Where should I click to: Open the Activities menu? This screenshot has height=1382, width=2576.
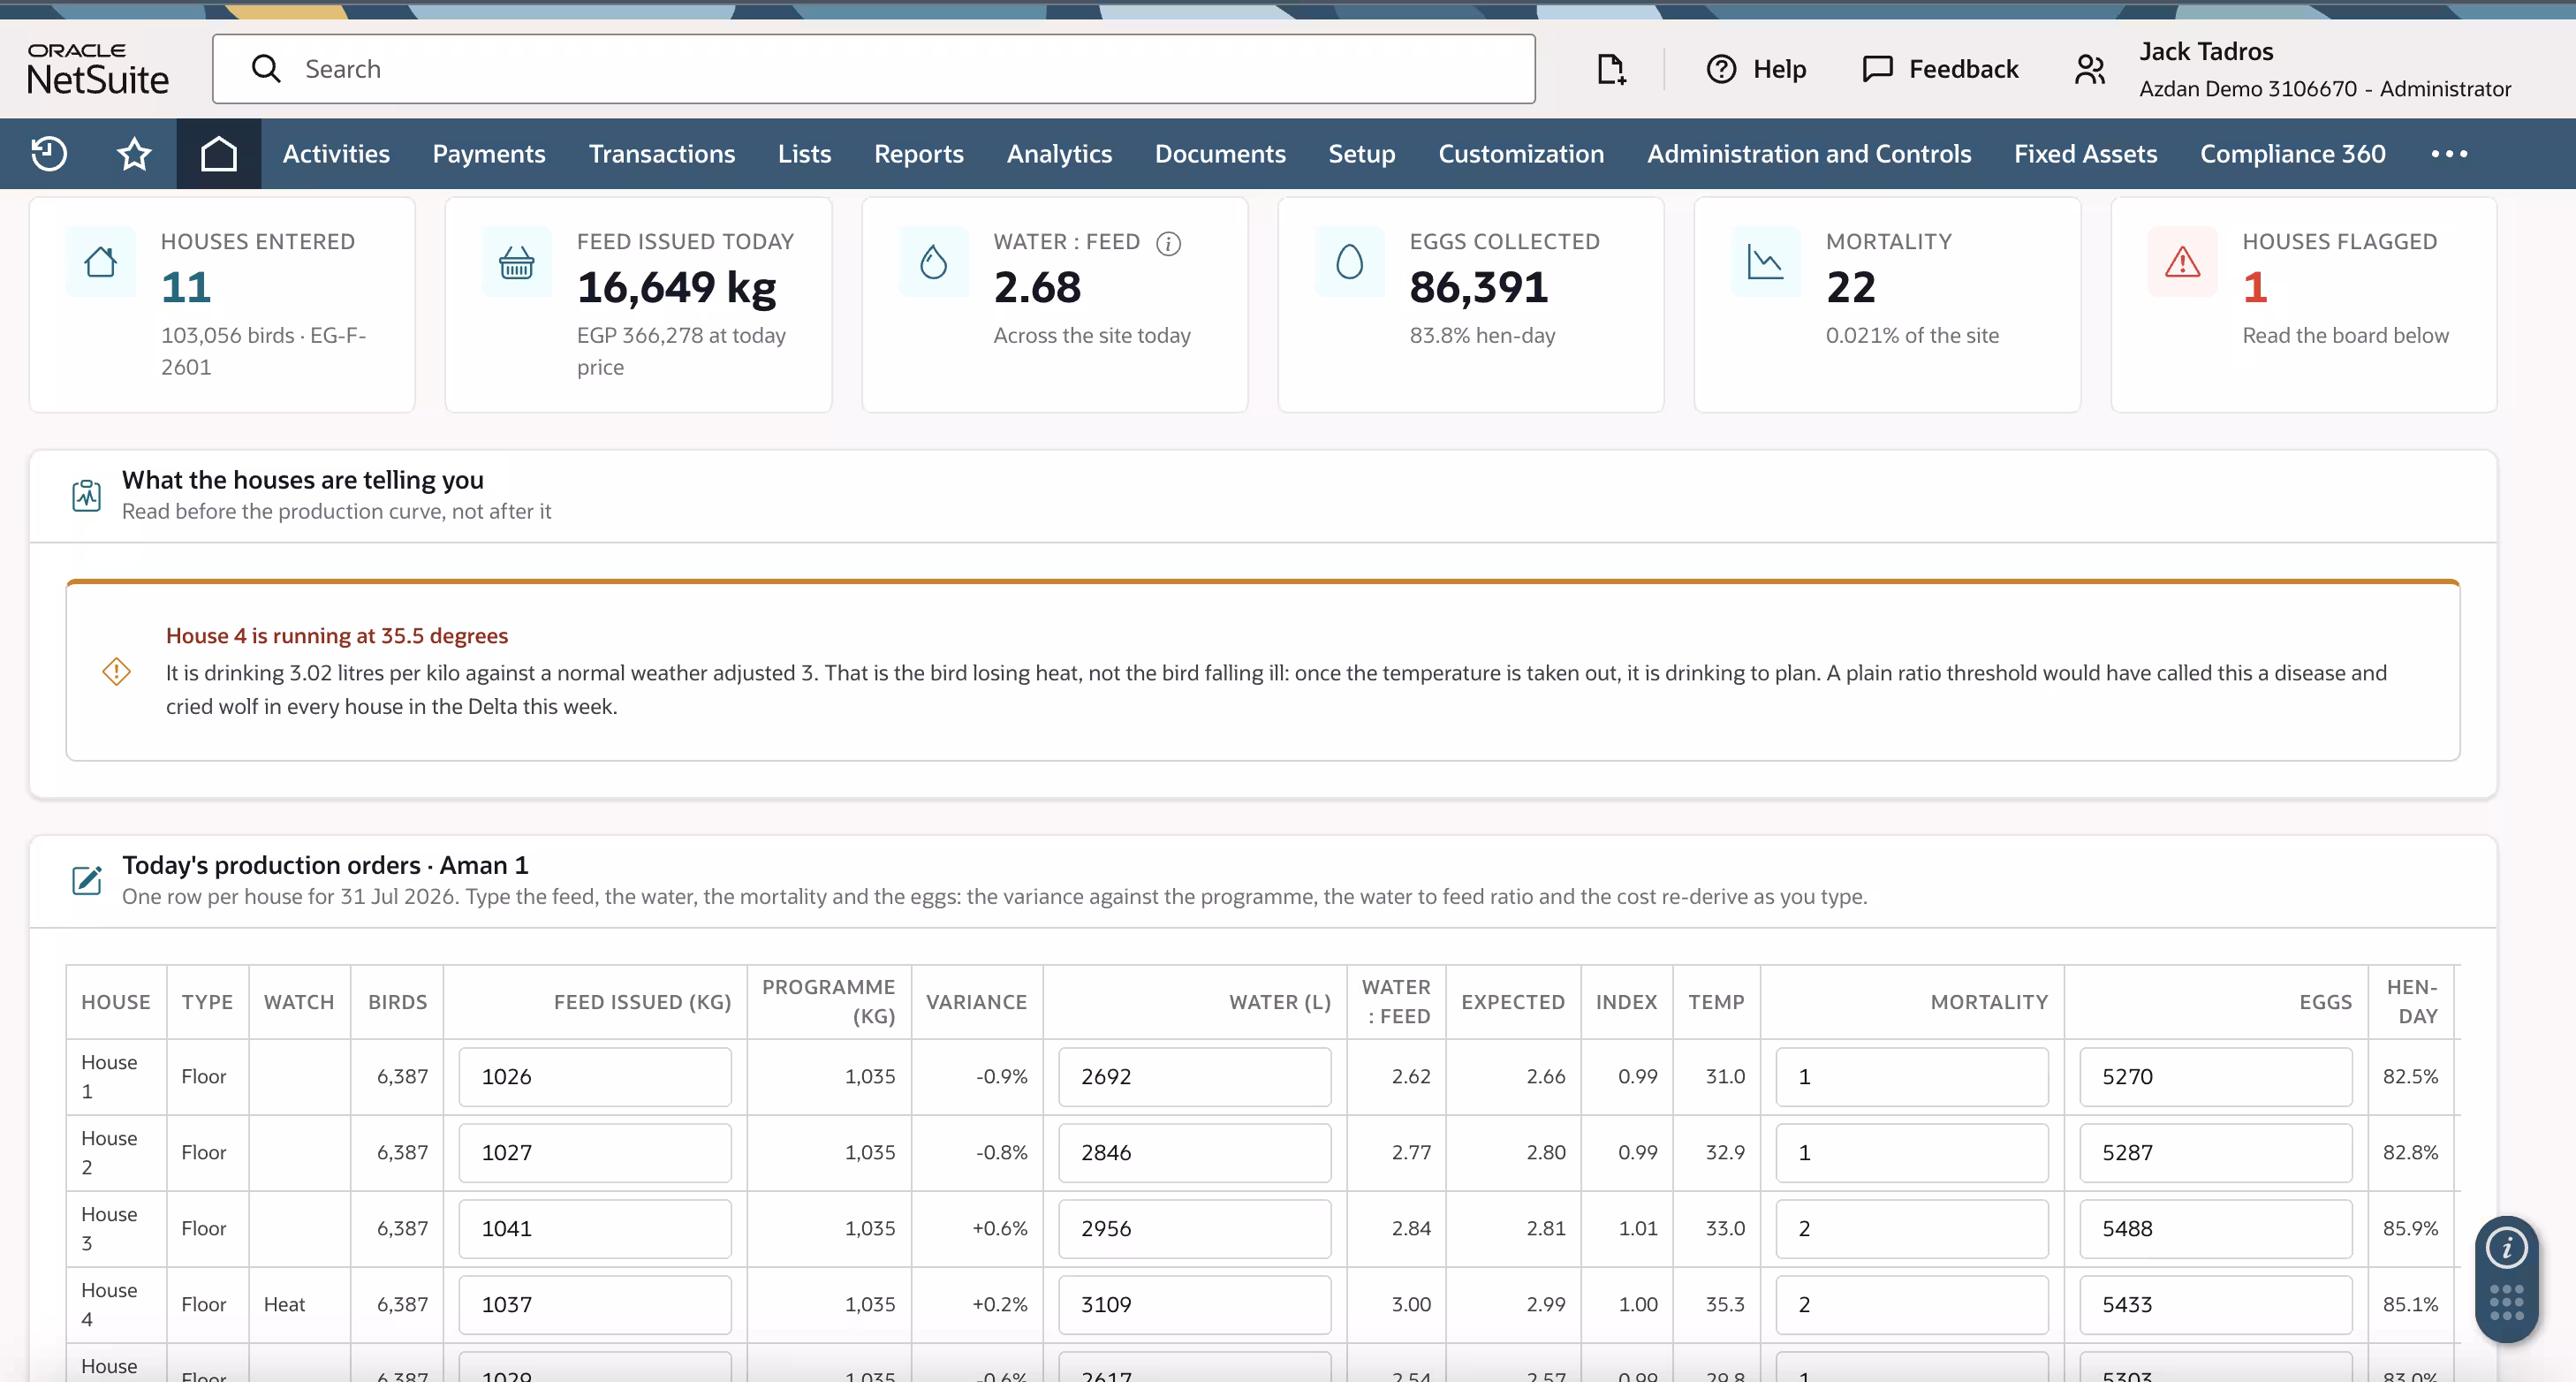coord(336,153)
